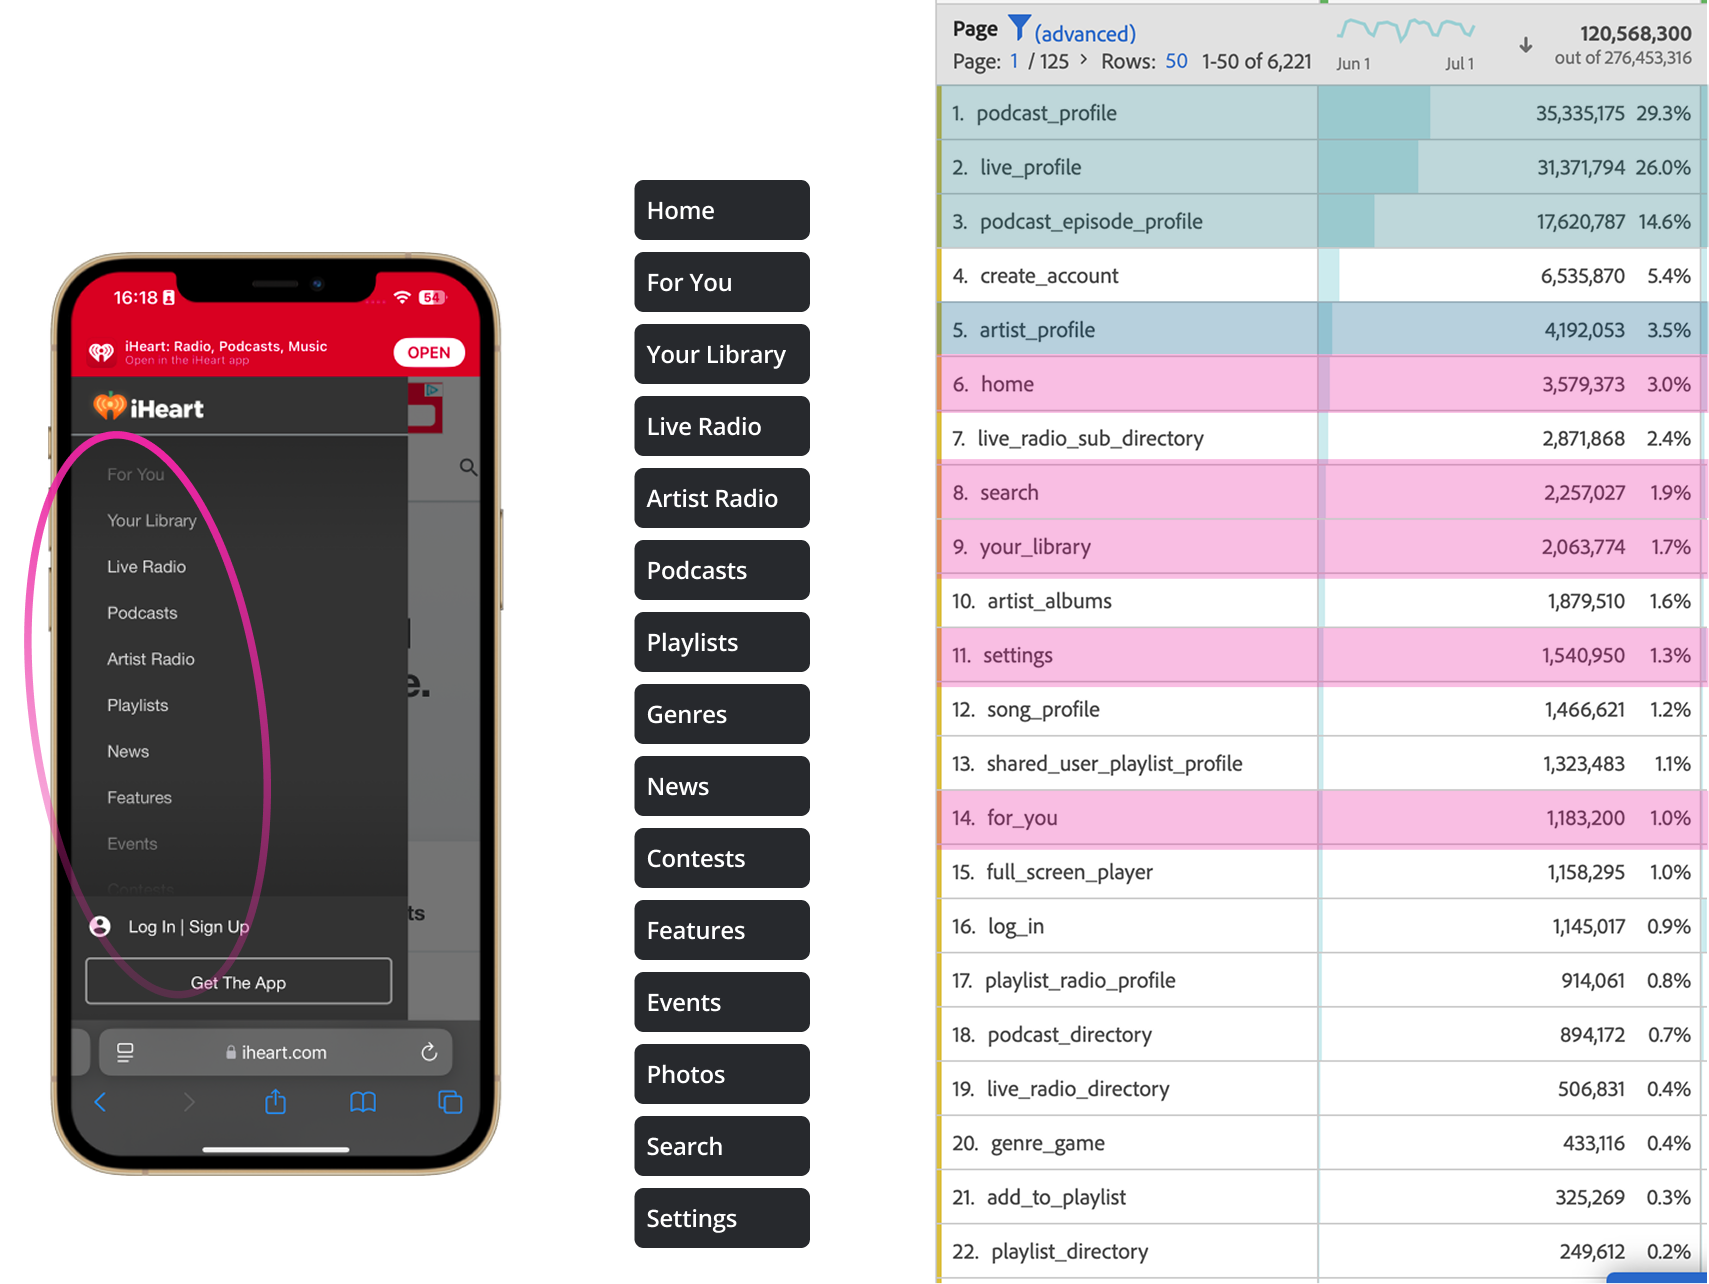Click the dark Your Library label button

pos(722,354)
